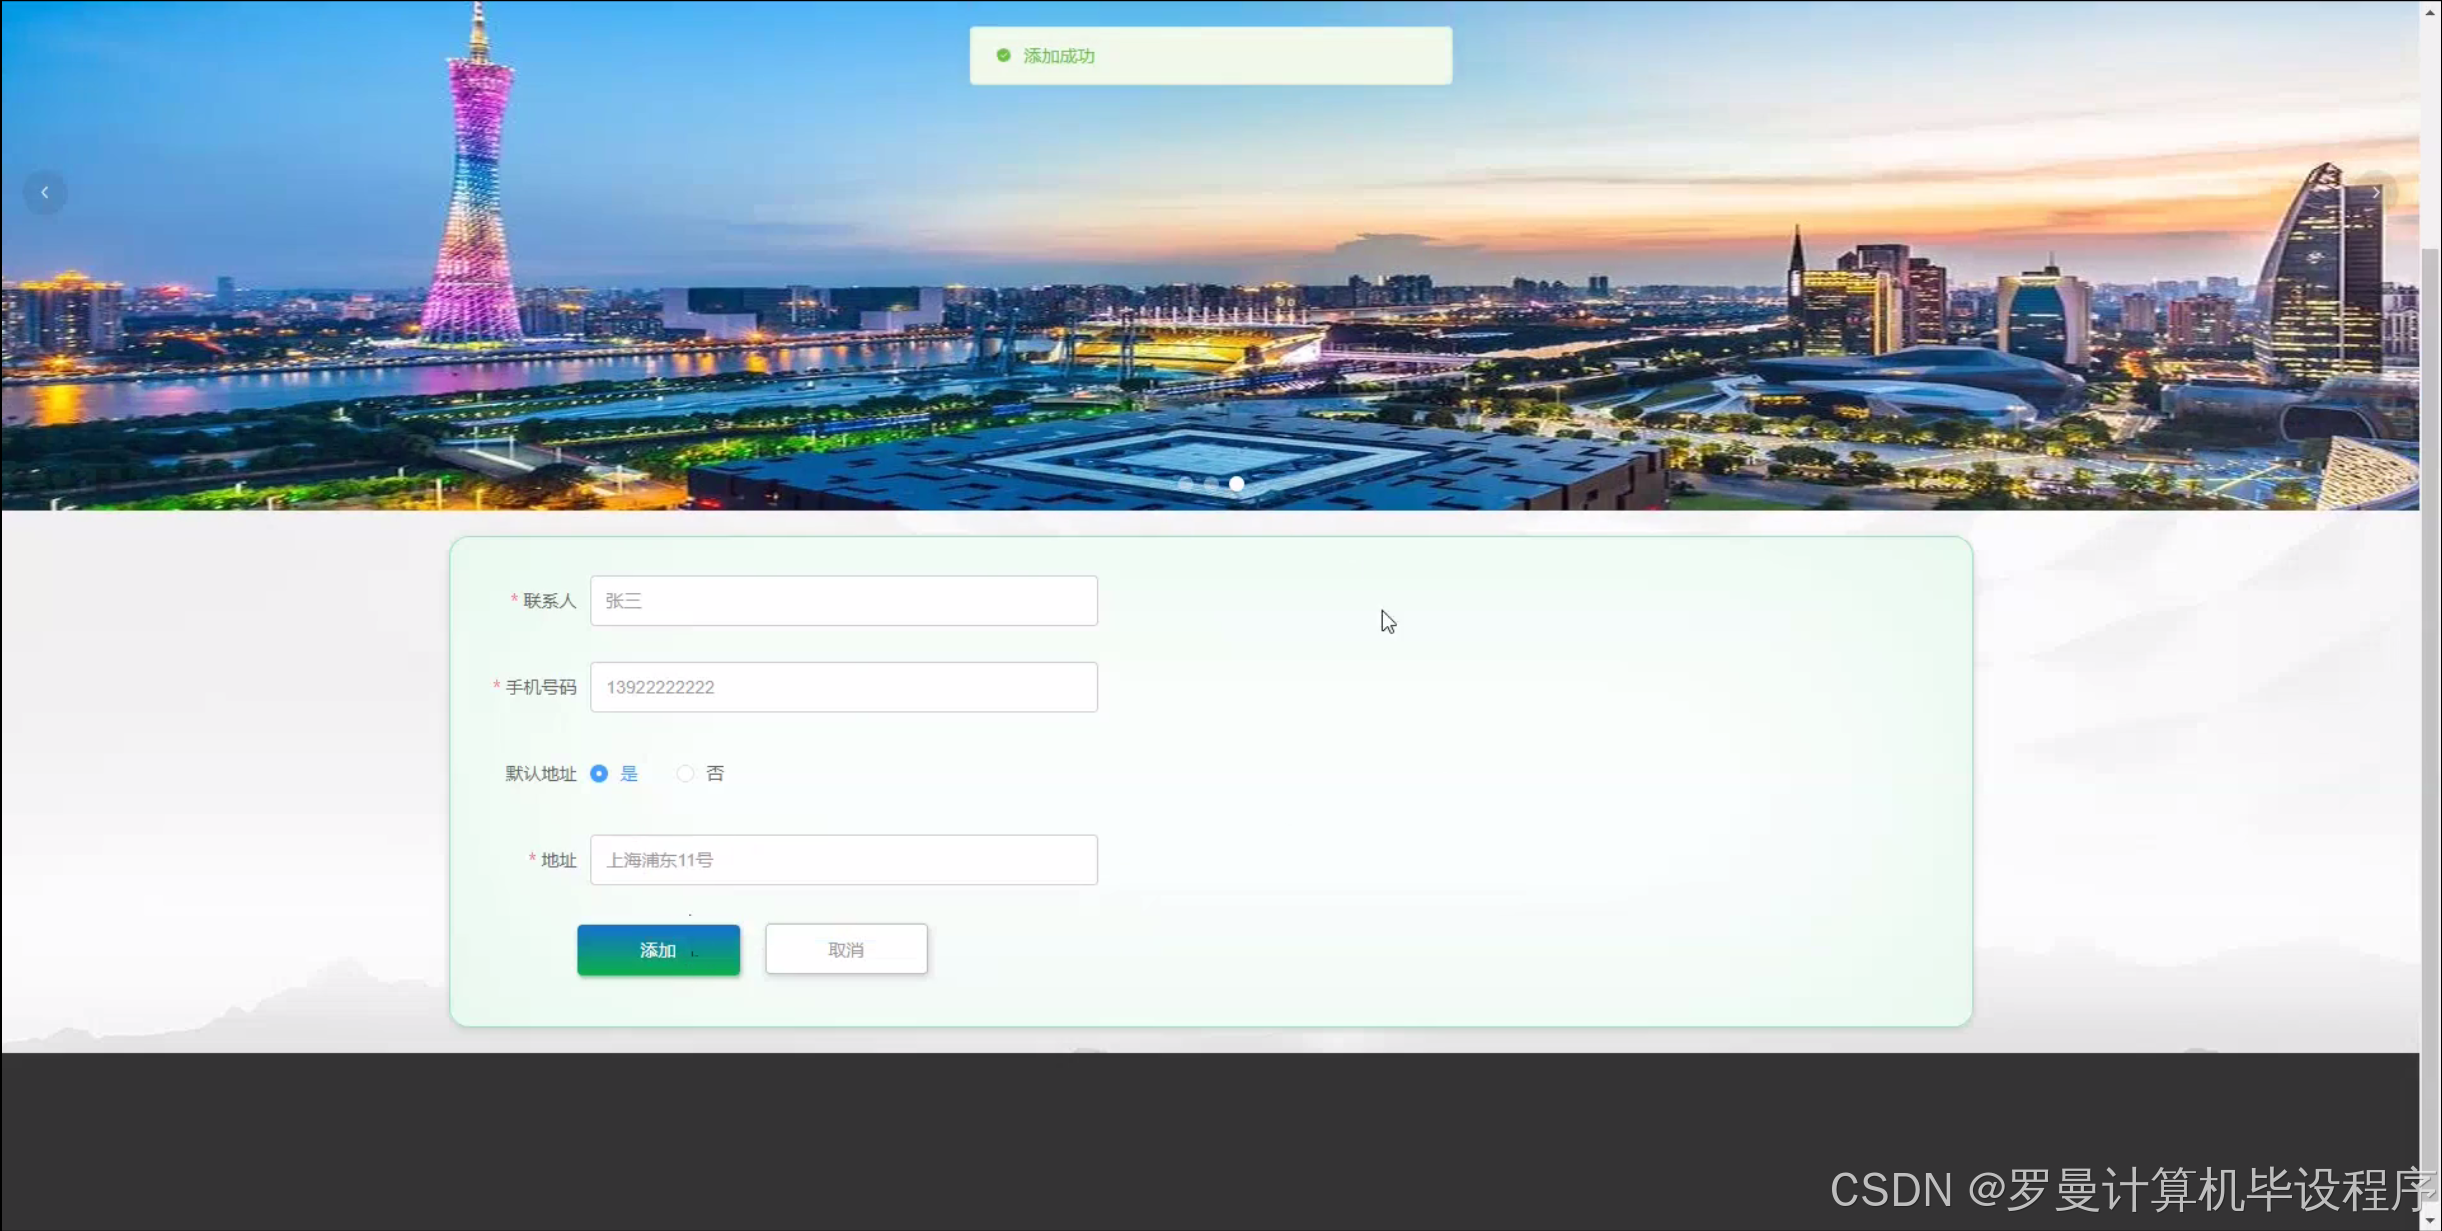Click the 默认地址 field label
The width and height of the screenshot is (2442, 1231).
click(540, 773)
